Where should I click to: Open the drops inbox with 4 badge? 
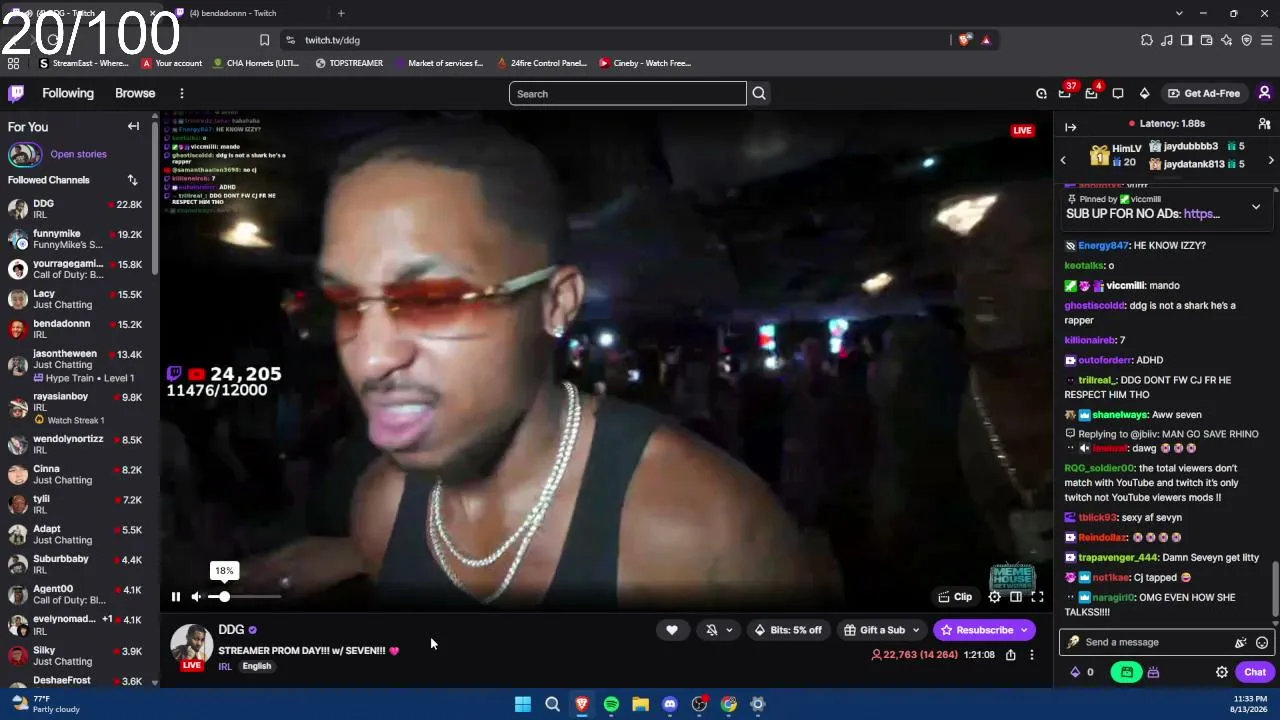coord(1092,93)
